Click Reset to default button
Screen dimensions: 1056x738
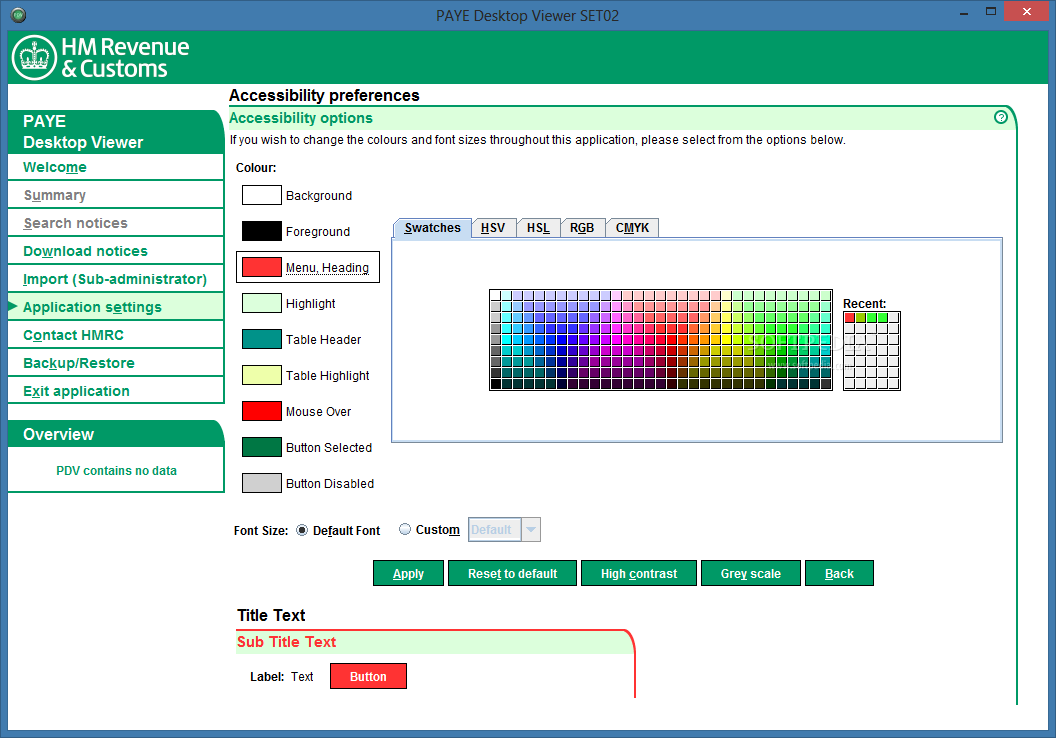512,573
